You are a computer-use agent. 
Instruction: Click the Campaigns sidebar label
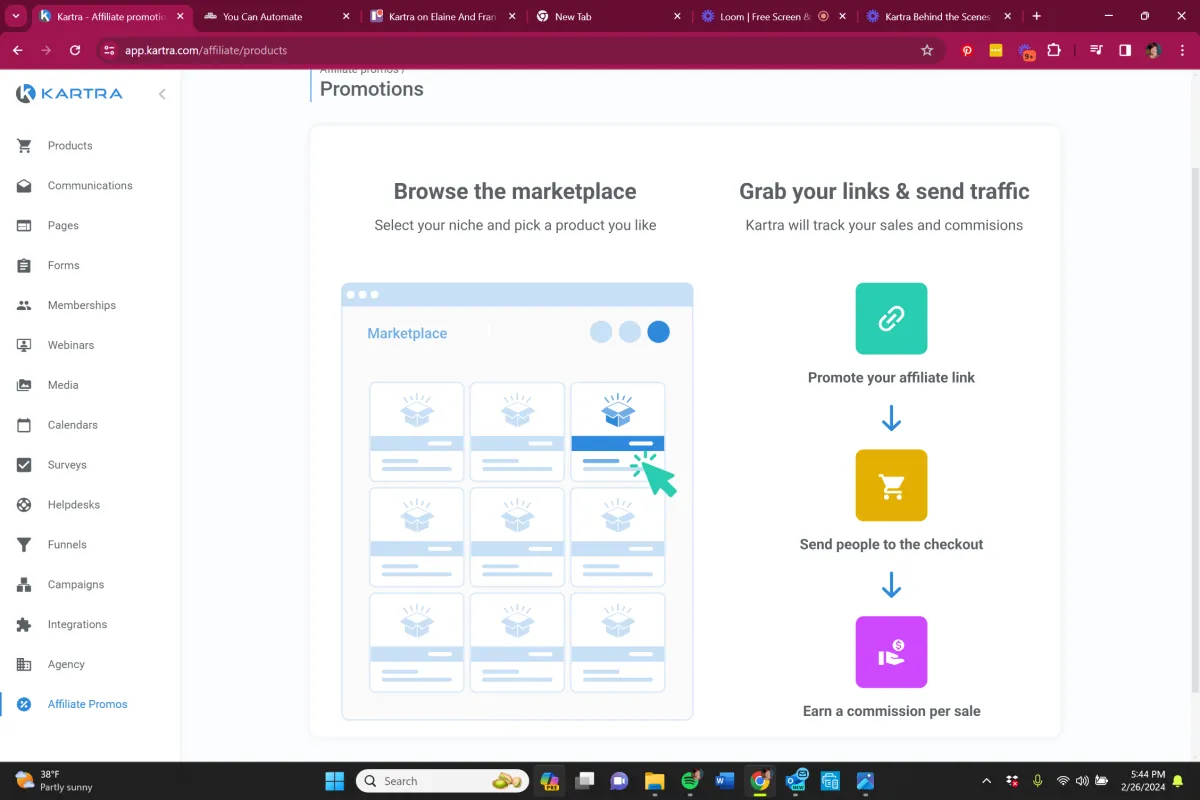click(76, 585)
